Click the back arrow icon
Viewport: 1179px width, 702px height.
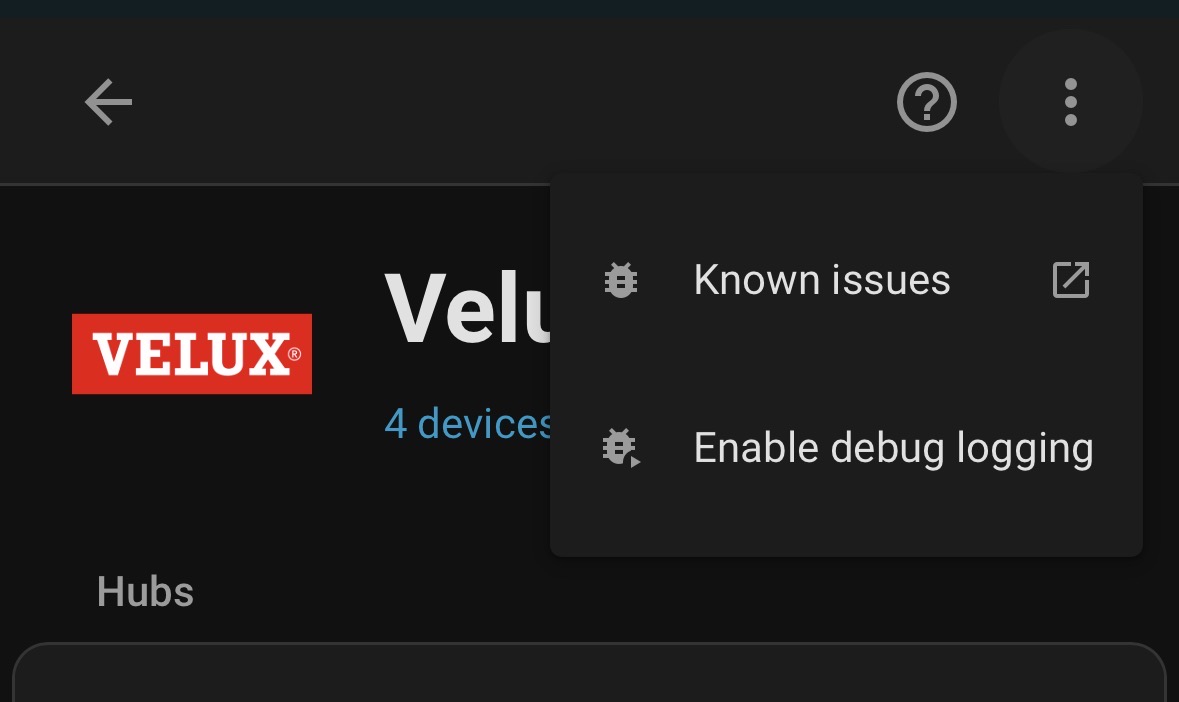coord(108,102)
